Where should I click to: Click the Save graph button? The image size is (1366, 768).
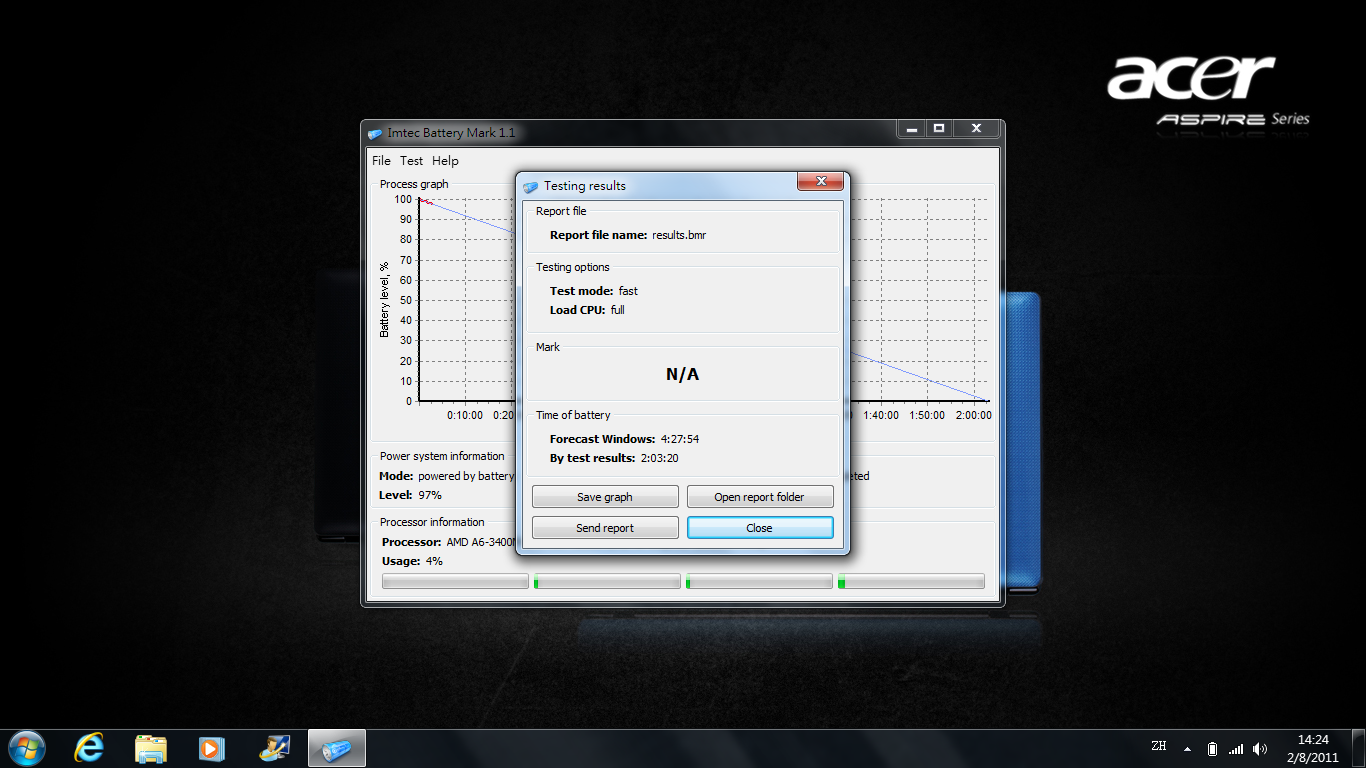click(x=605, y=497)
